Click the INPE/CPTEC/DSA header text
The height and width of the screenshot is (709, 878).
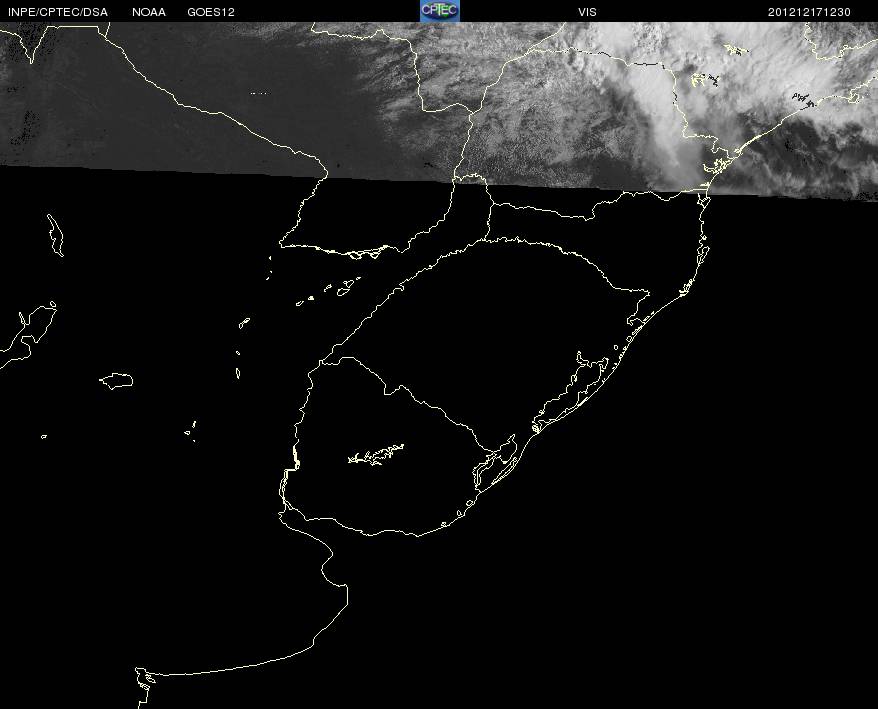[x=58, y=12]
